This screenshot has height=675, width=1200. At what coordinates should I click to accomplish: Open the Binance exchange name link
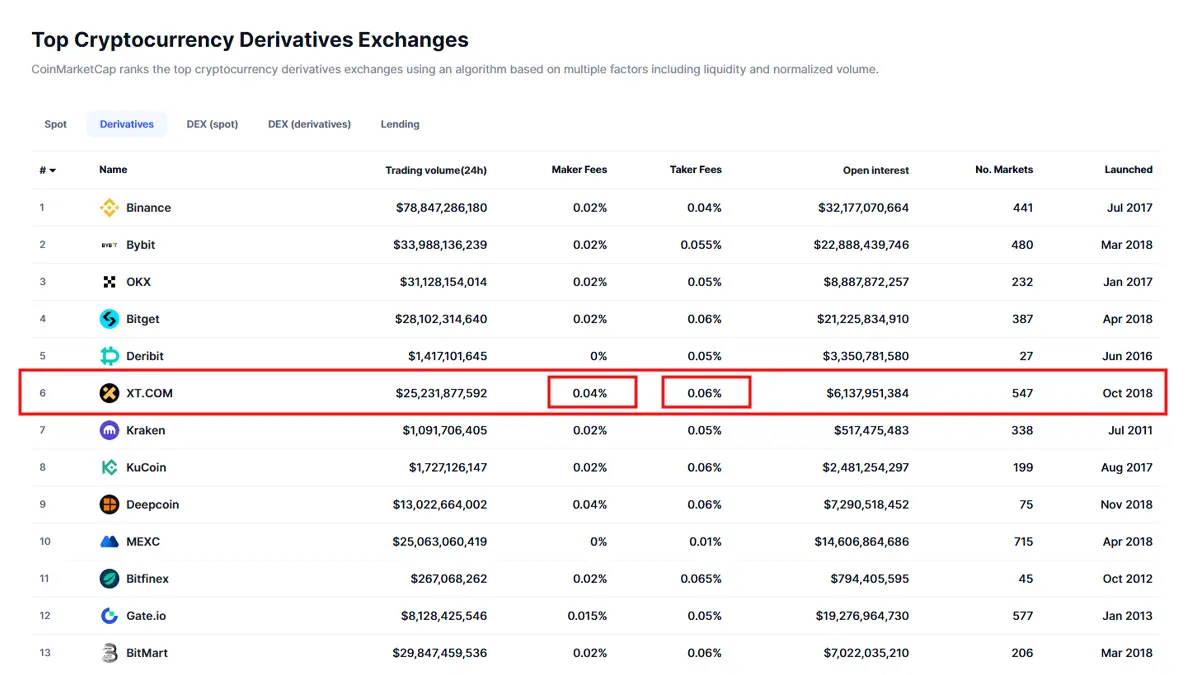(149, 208)
